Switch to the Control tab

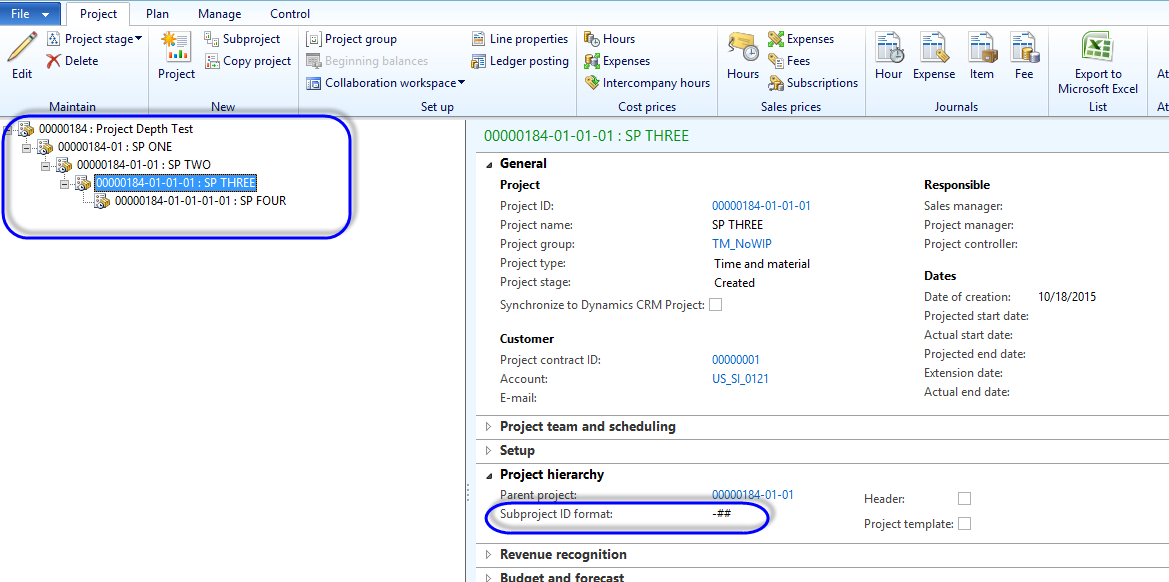click(290, 13)
